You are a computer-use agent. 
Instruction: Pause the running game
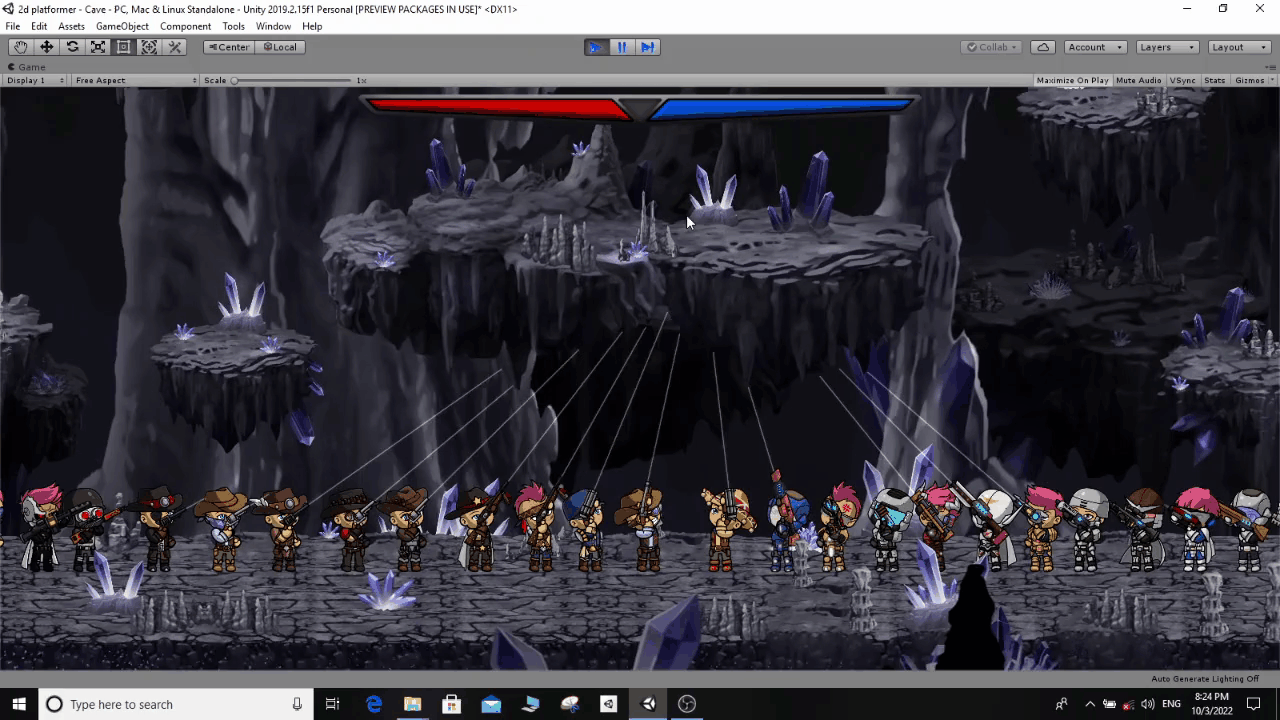click(622, 47)
